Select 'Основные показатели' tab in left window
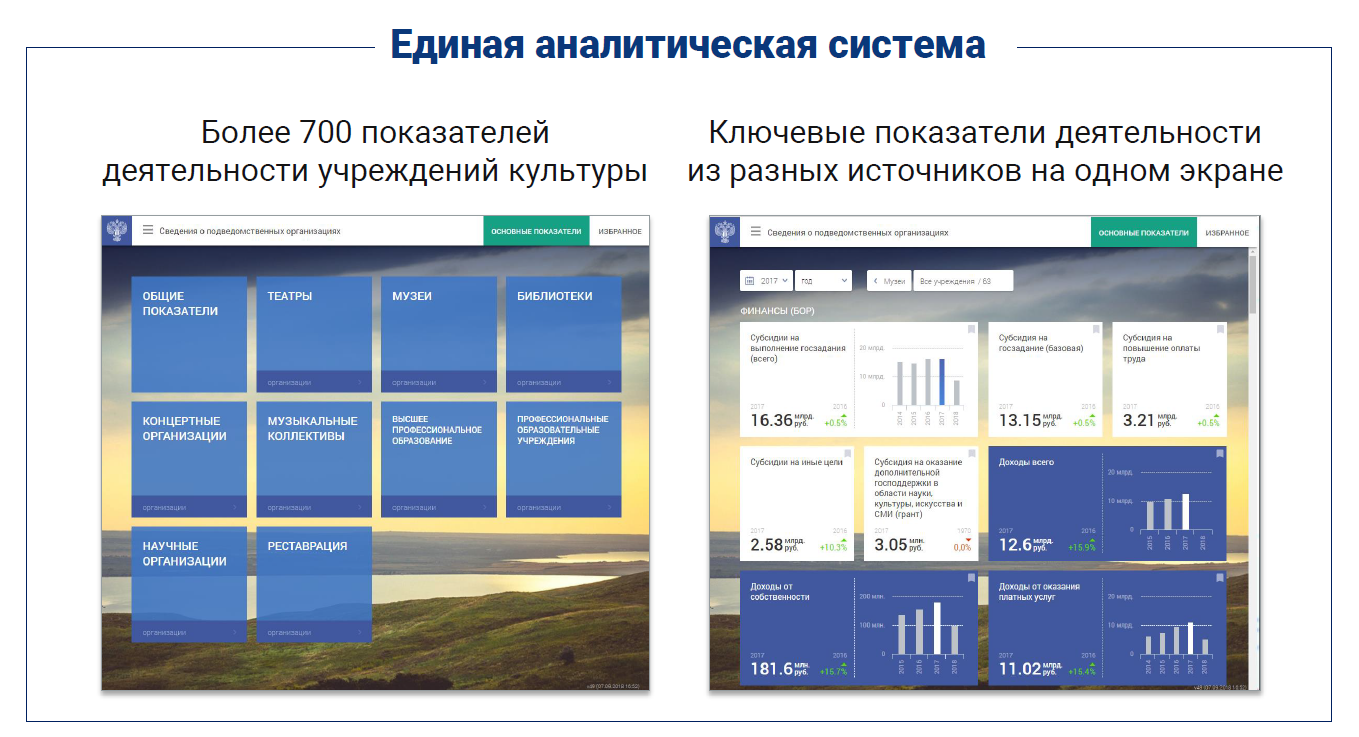The image size is (1359, 737). 536,231
